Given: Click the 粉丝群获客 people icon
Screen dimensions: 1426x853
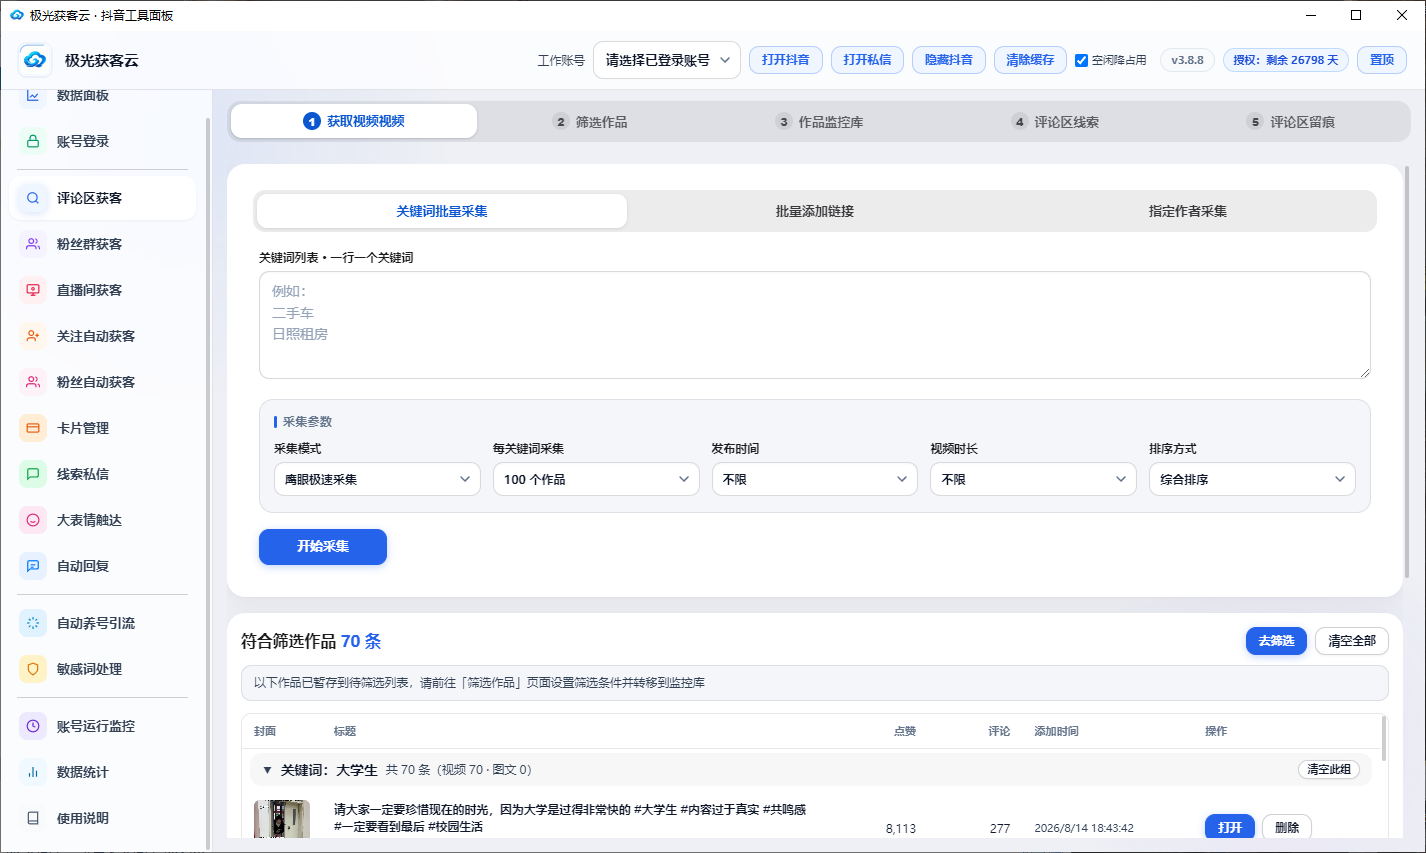Looking at the screenshot, I should (33, 244).
